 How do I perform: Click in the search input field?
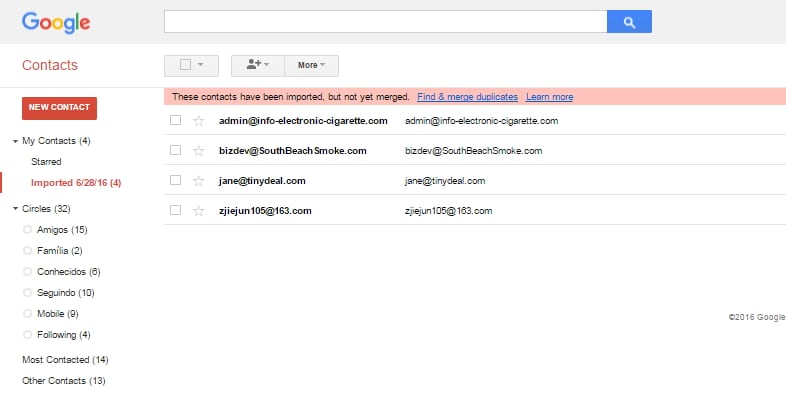pos(385,22)
